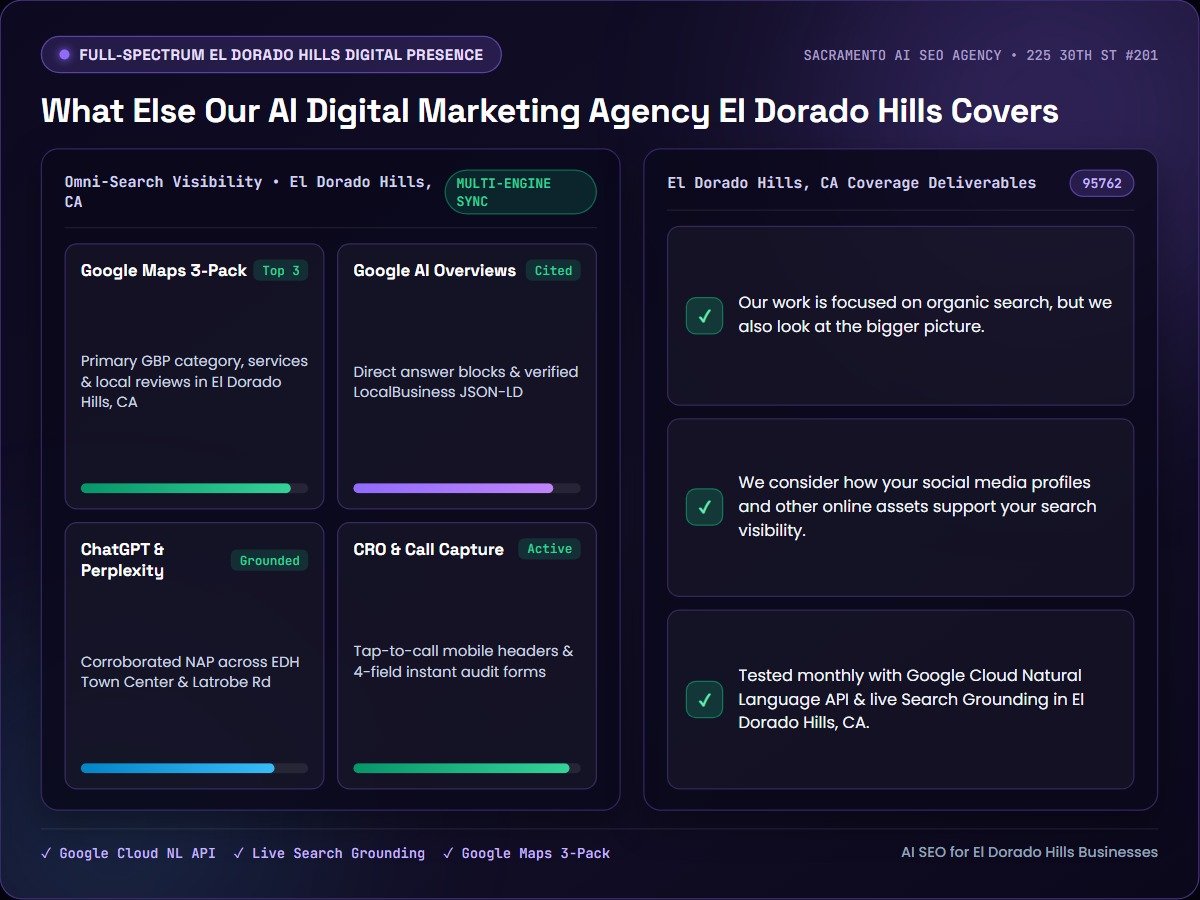The width and height of the screenshot is (1200, 900).
Task: Click the 95762 zip code badge
Action: coord(1102,183)
